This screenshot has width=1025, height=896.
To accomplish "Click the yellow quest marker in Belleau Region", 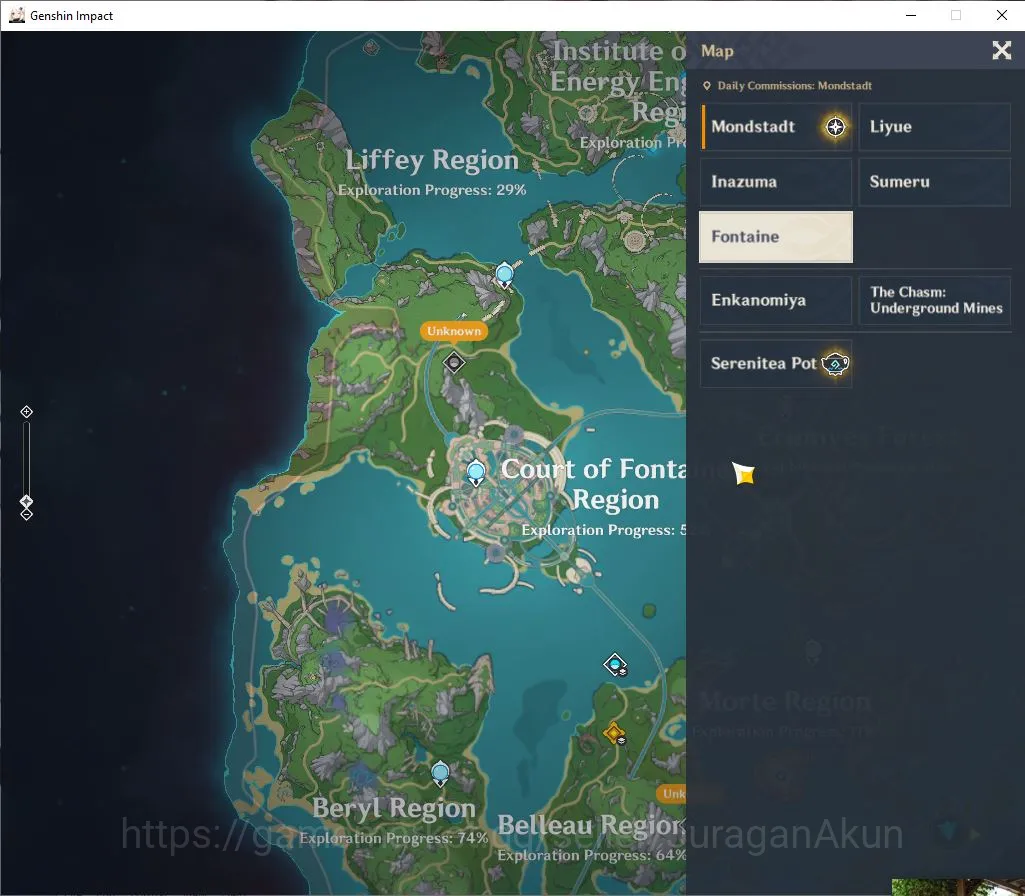I will (x=614, y=733).
